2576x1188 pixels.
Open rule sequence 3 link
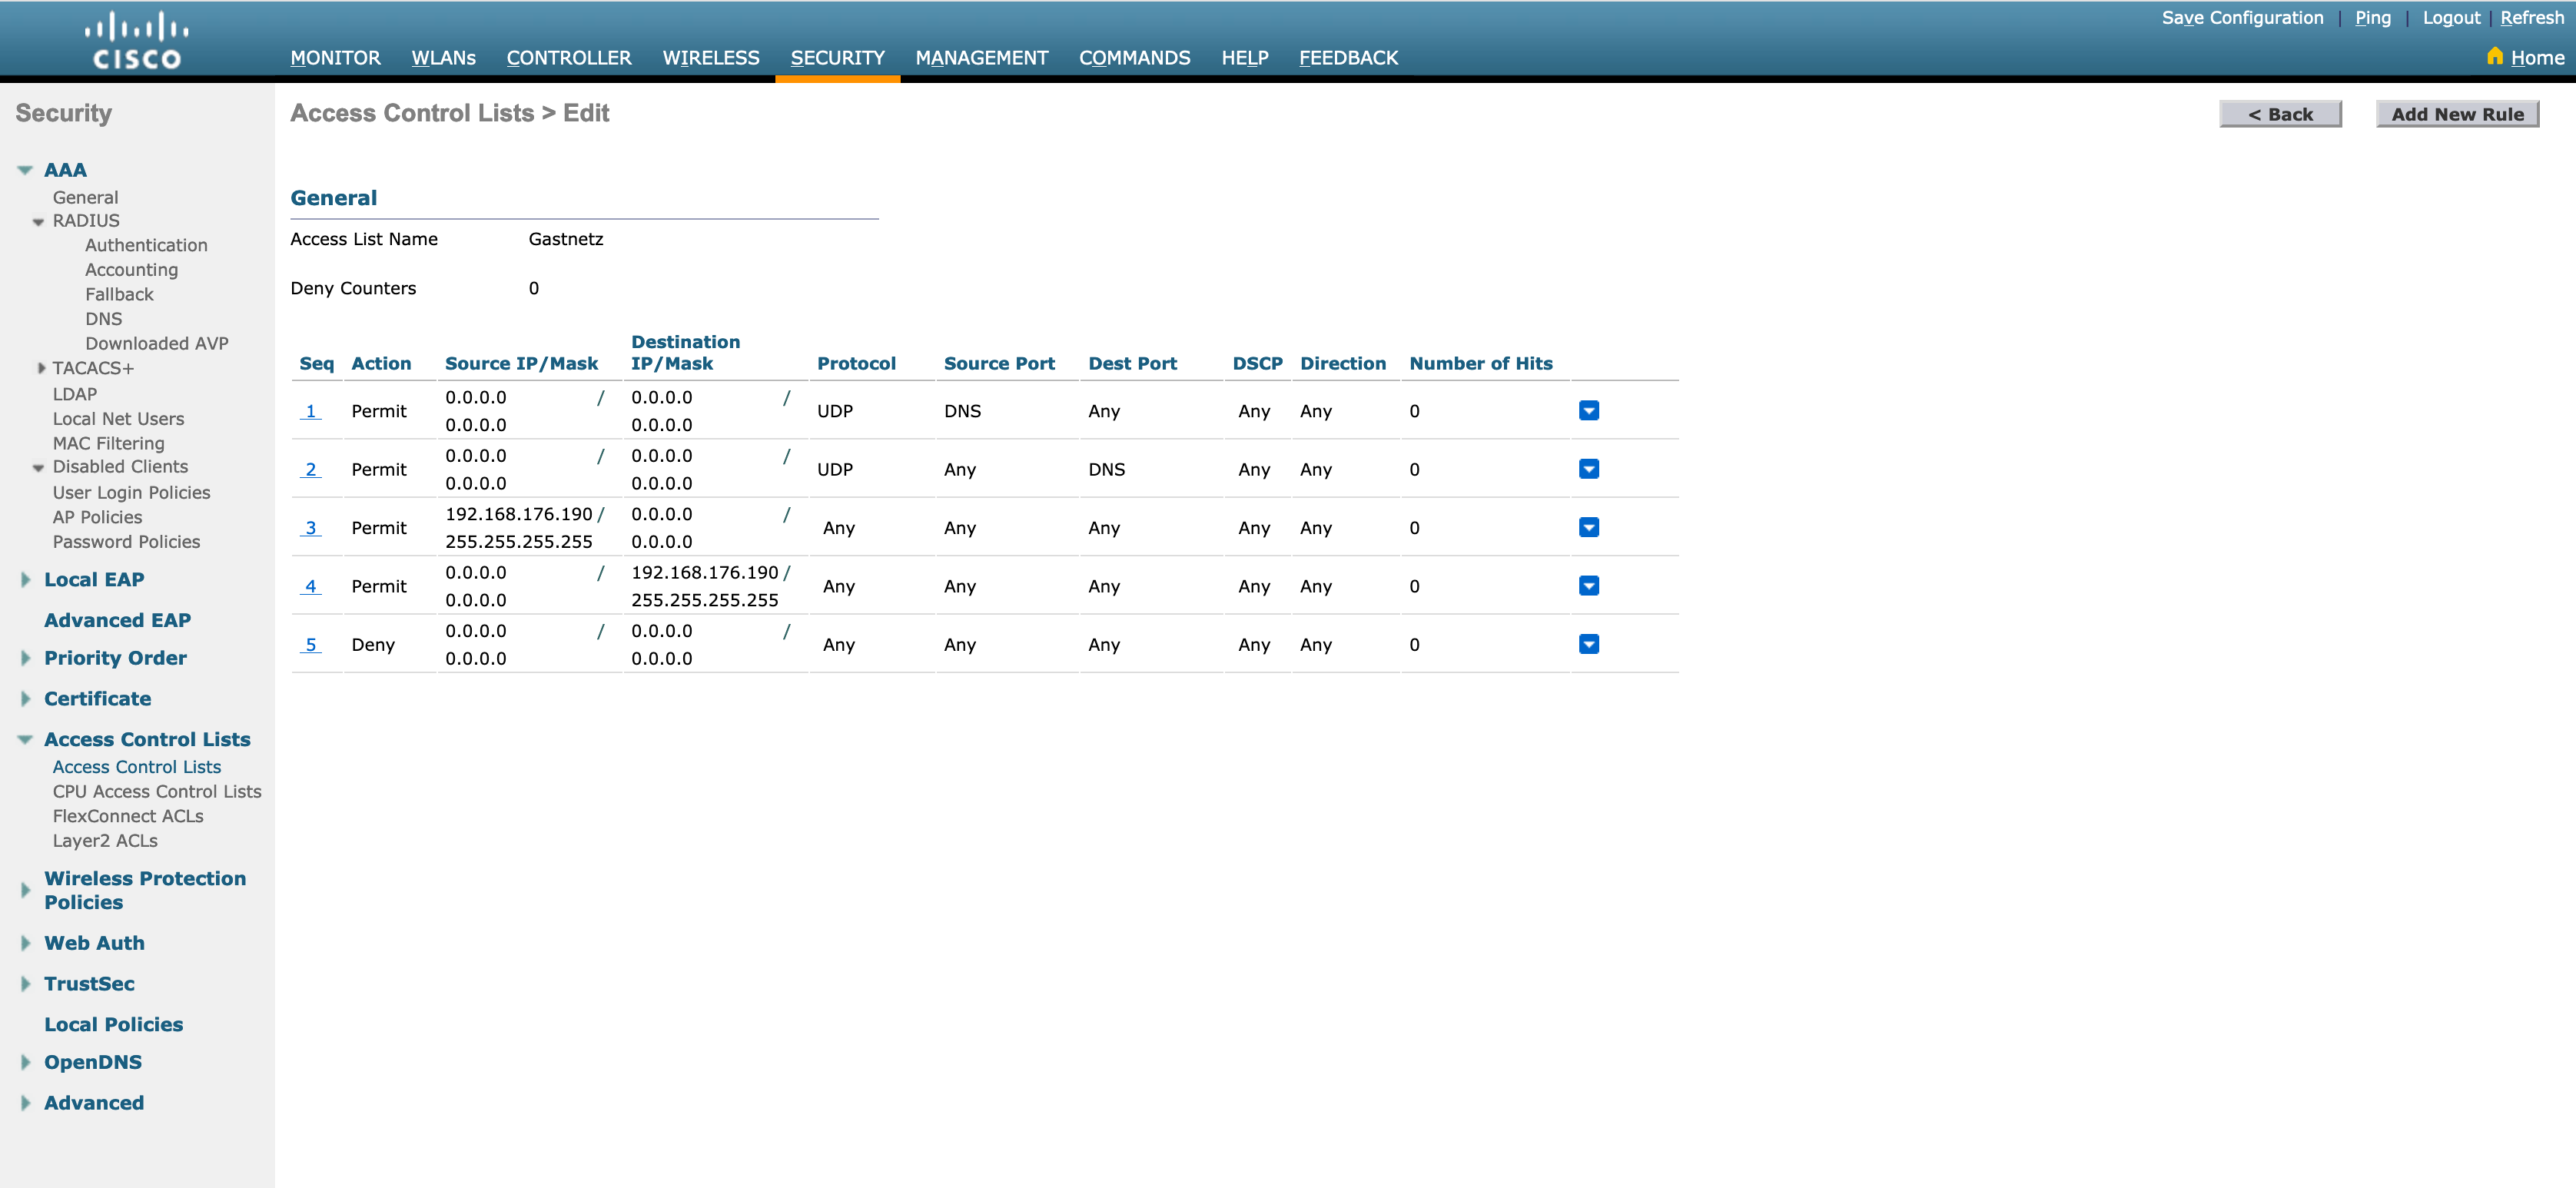click(310, 528)
